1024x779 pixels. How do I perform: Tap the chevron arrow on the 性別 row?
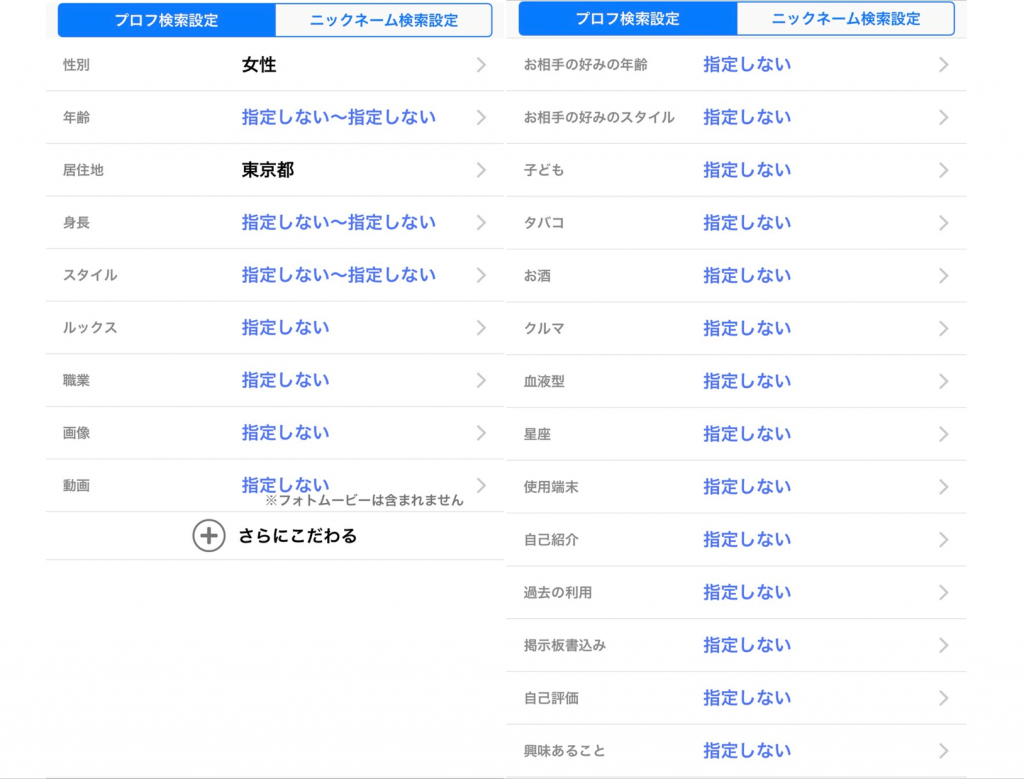pyautogui.click(x=481, y=65)
